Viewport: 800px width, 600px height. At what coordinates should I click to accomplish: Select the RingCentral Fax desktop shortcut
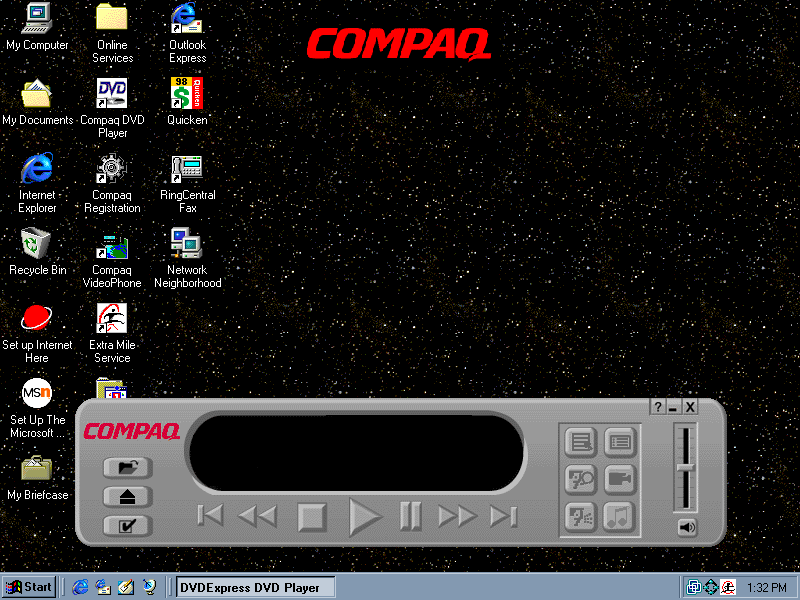[187, 183]
